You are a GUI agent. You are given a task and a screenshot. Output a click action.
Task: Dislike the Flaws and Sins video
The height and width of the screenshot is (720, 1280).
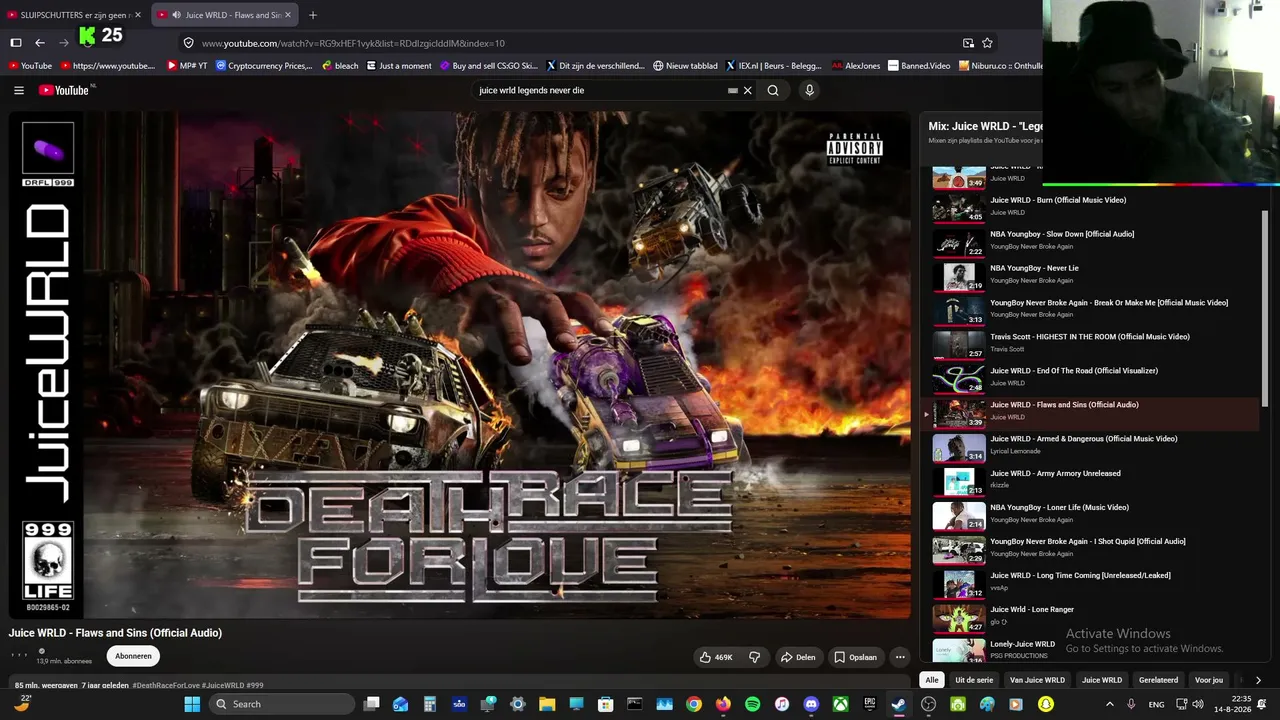coord(755,657)
